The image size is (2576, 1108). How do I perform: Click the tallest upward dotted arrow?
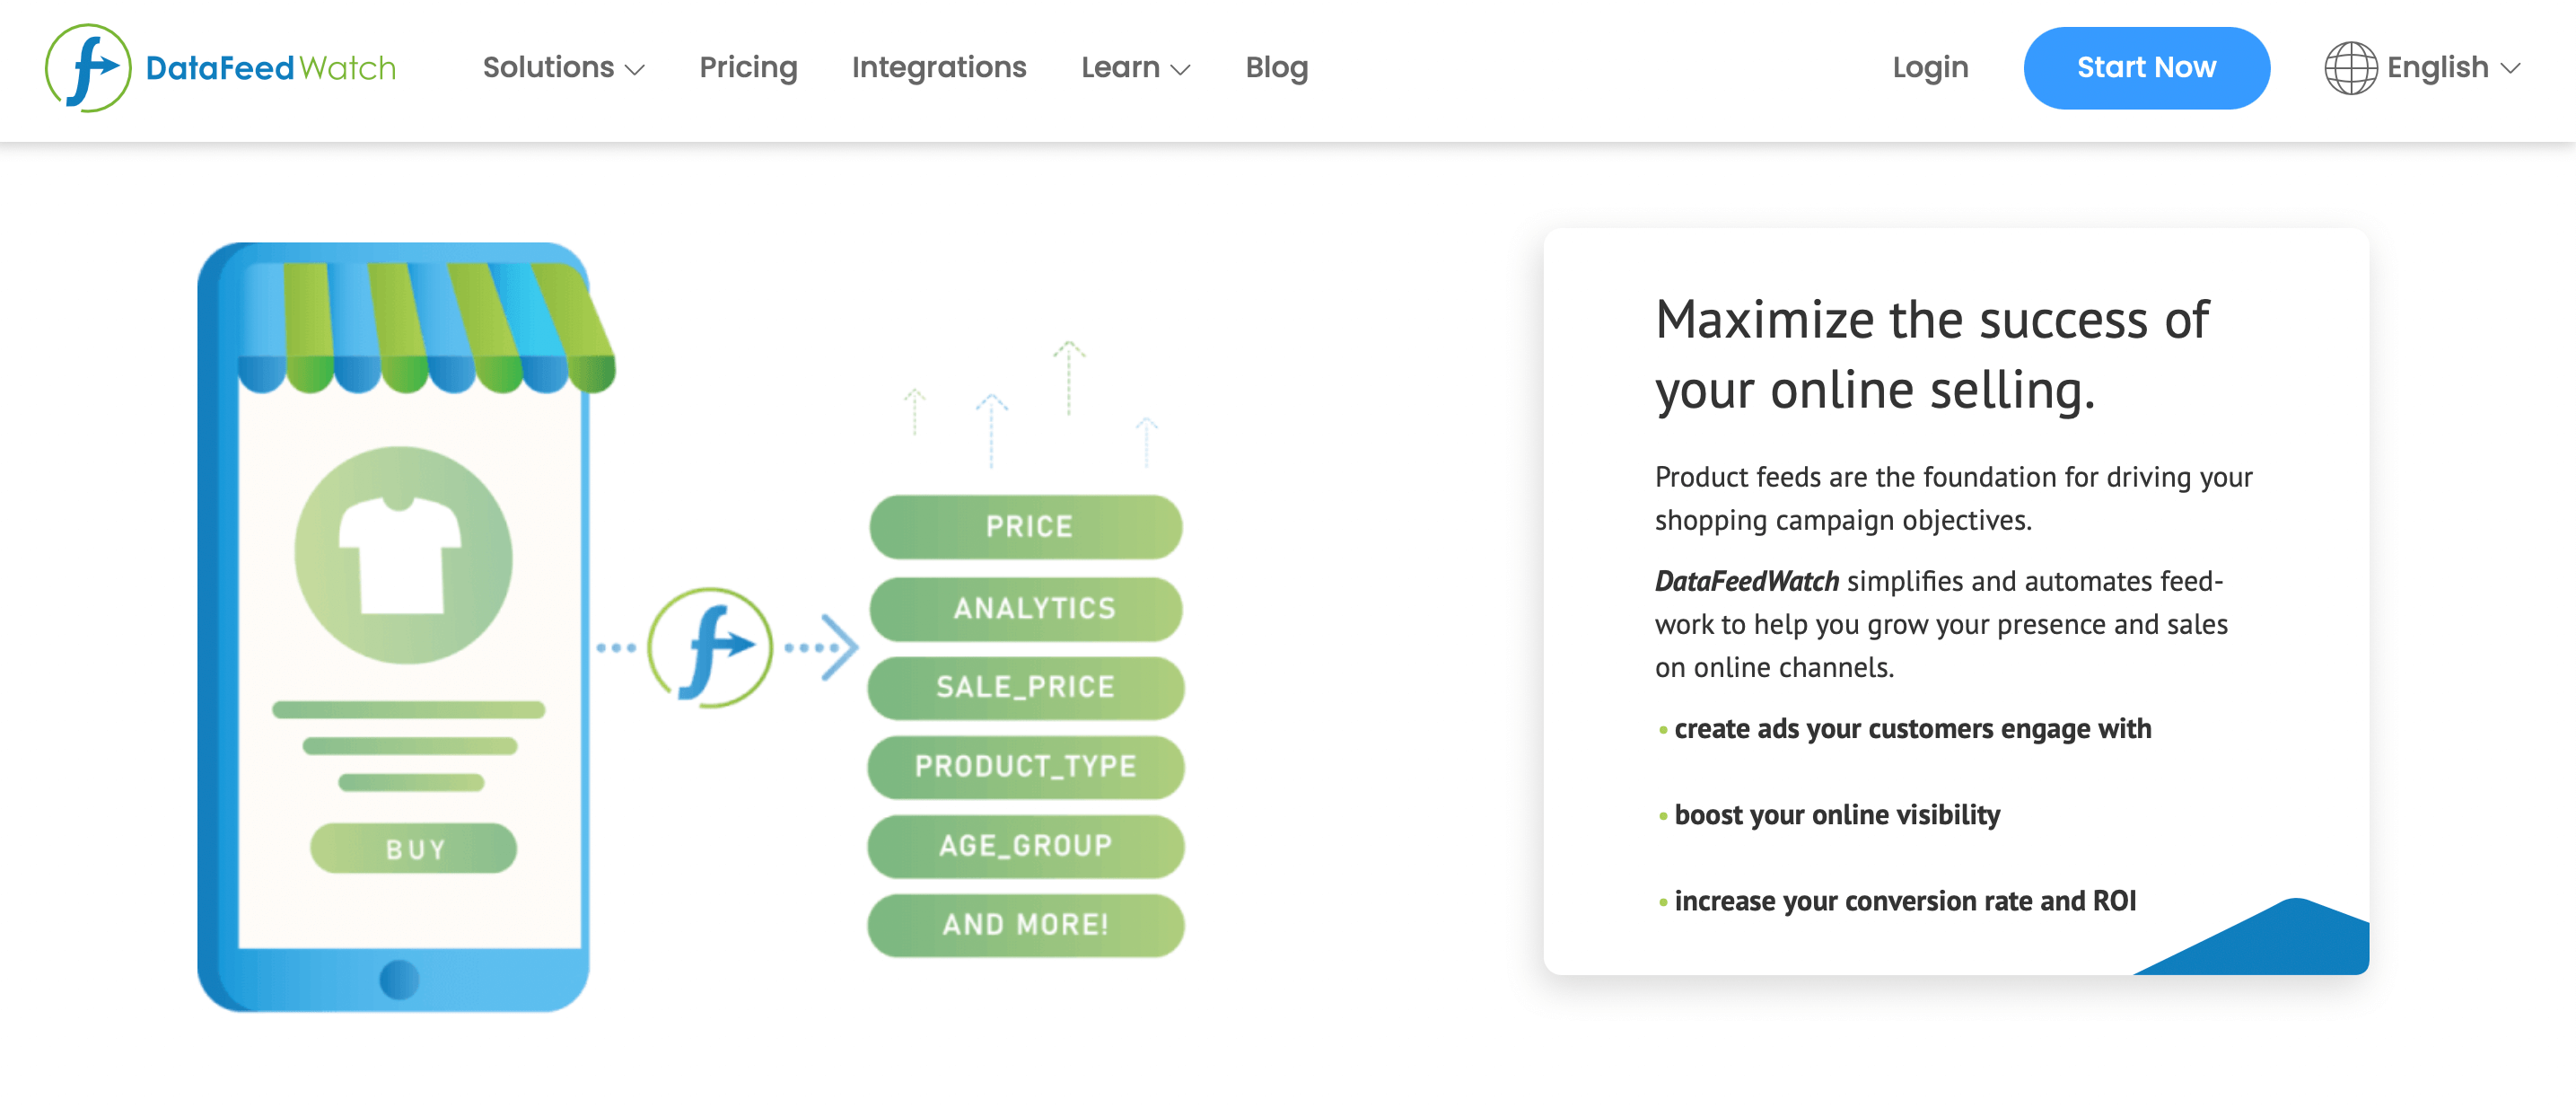pyautogui.click(x=1069, y=378)
